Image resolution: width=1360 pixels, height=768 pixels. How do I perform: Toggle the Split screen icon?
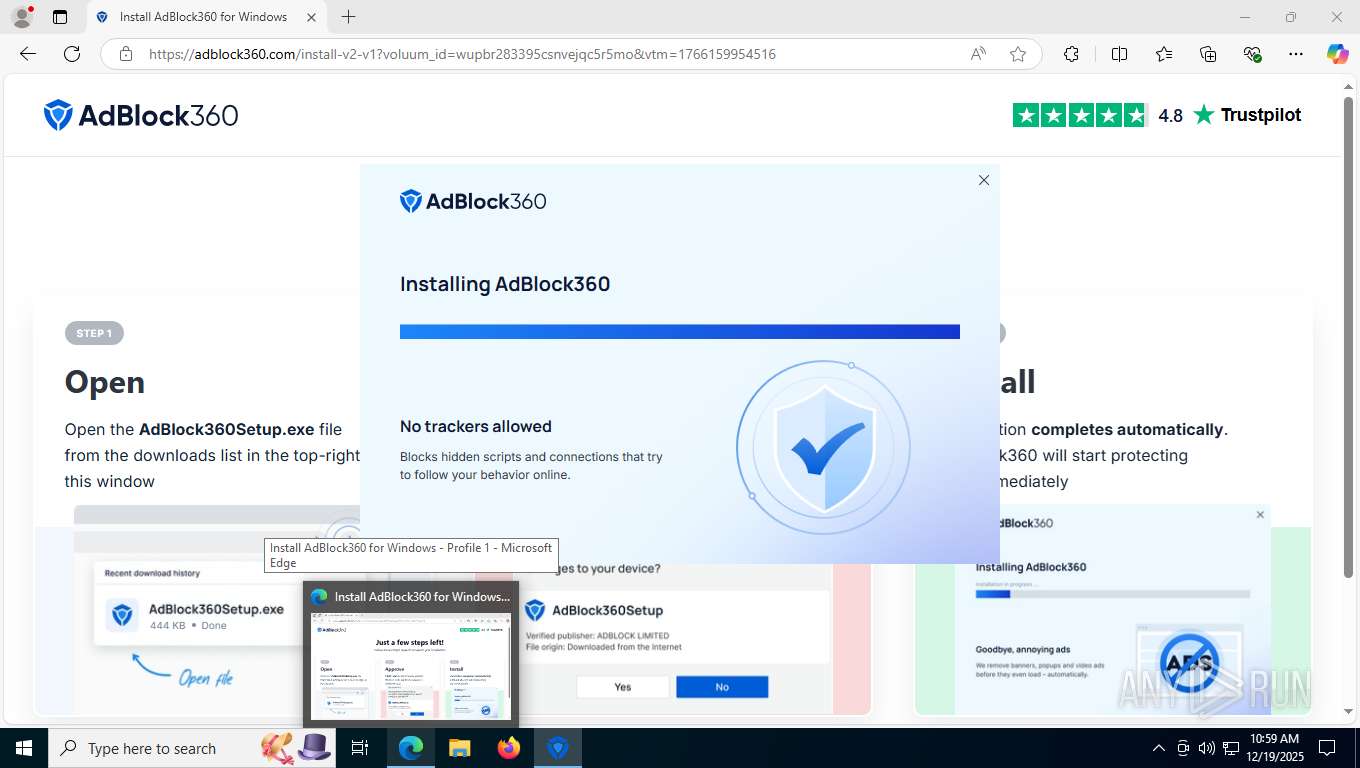(x=1119, y=54)
